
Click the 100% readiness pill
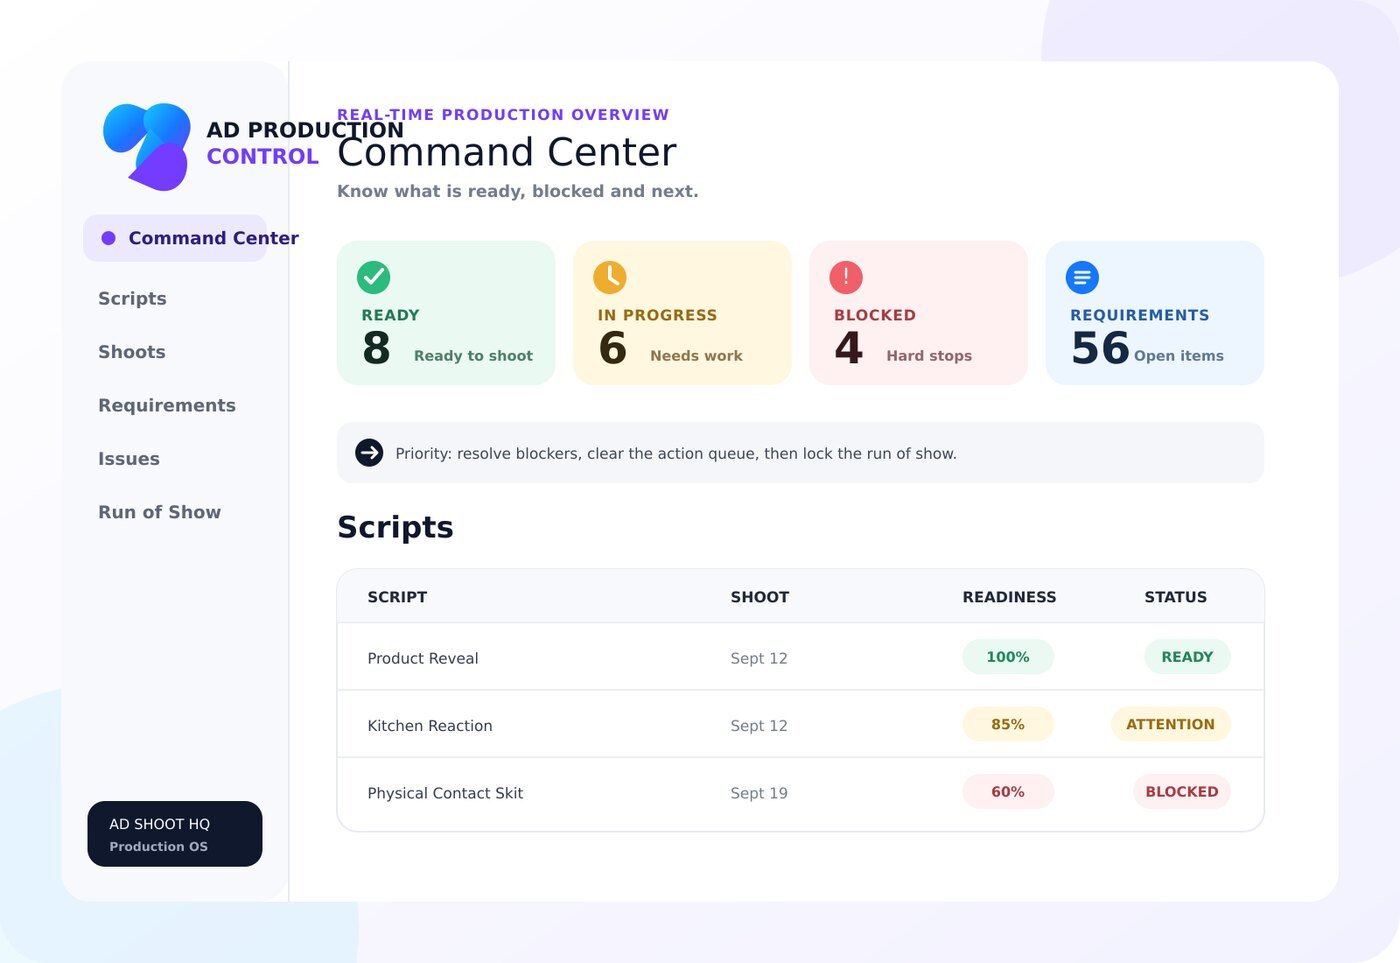(x=1008, y=657)
